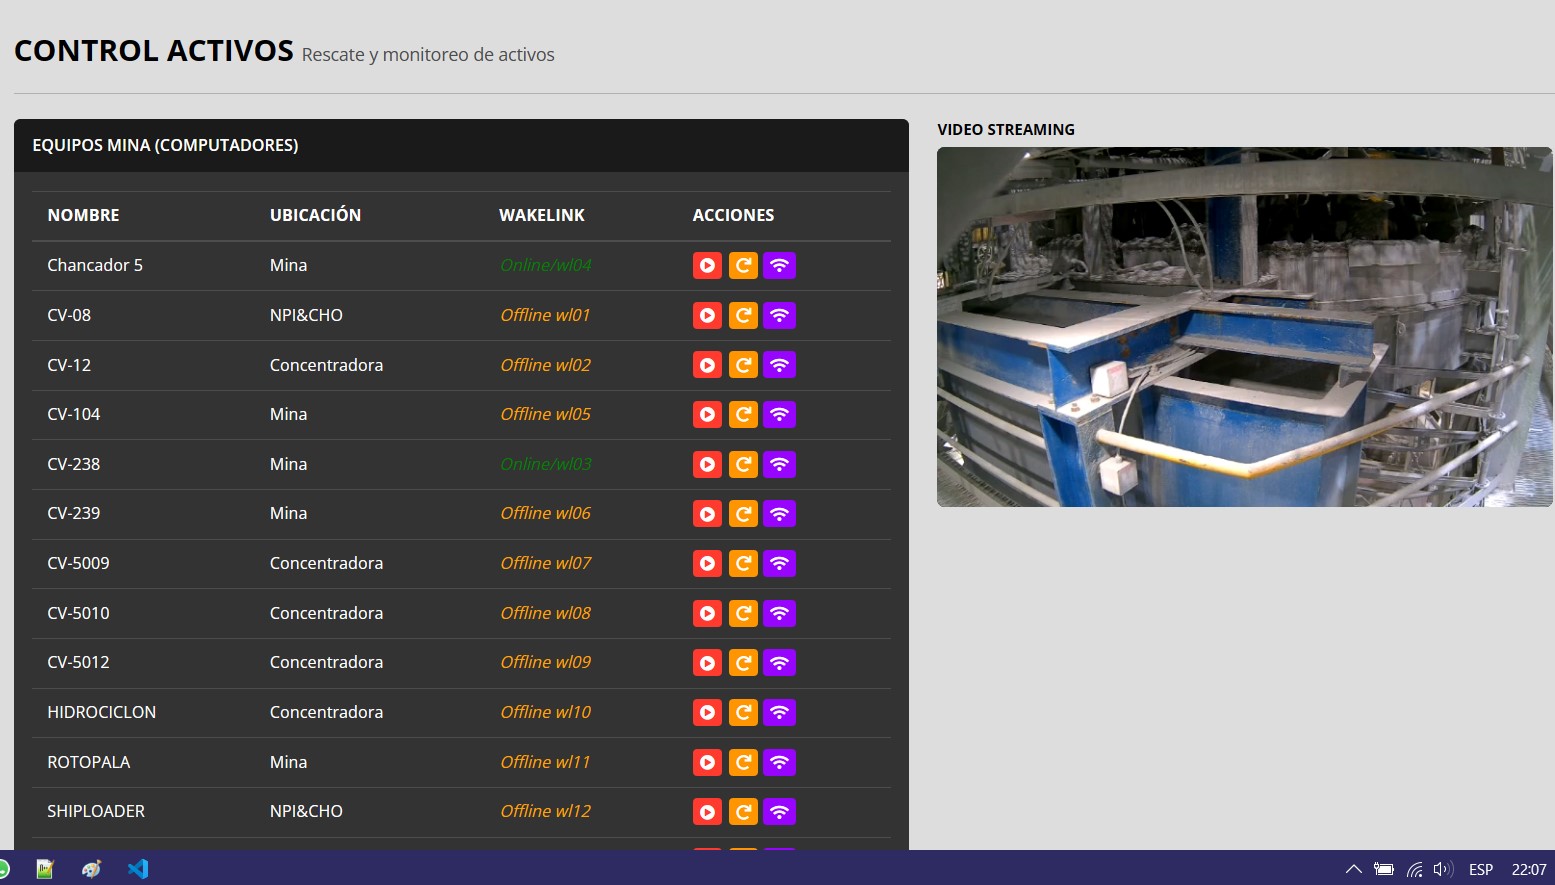Open the volume control in system tray
Screen dimensions: 1555x885
(1441, 869)
